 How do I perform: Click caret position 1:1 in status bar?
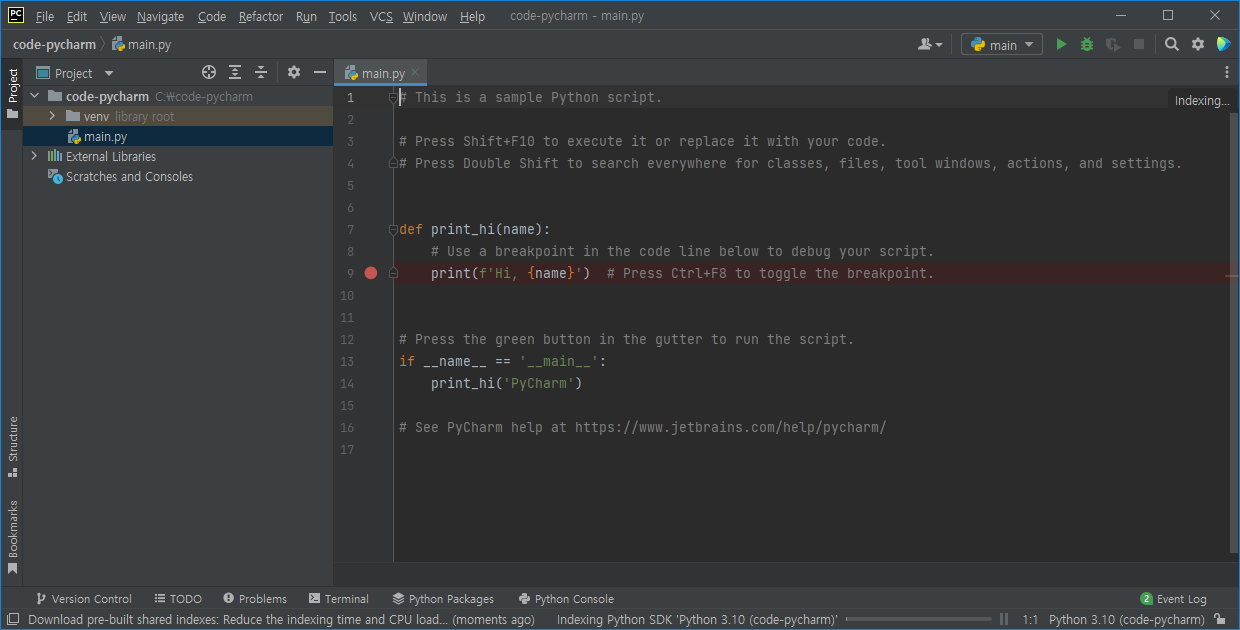pyautogui.click(x=1030, y=620)
